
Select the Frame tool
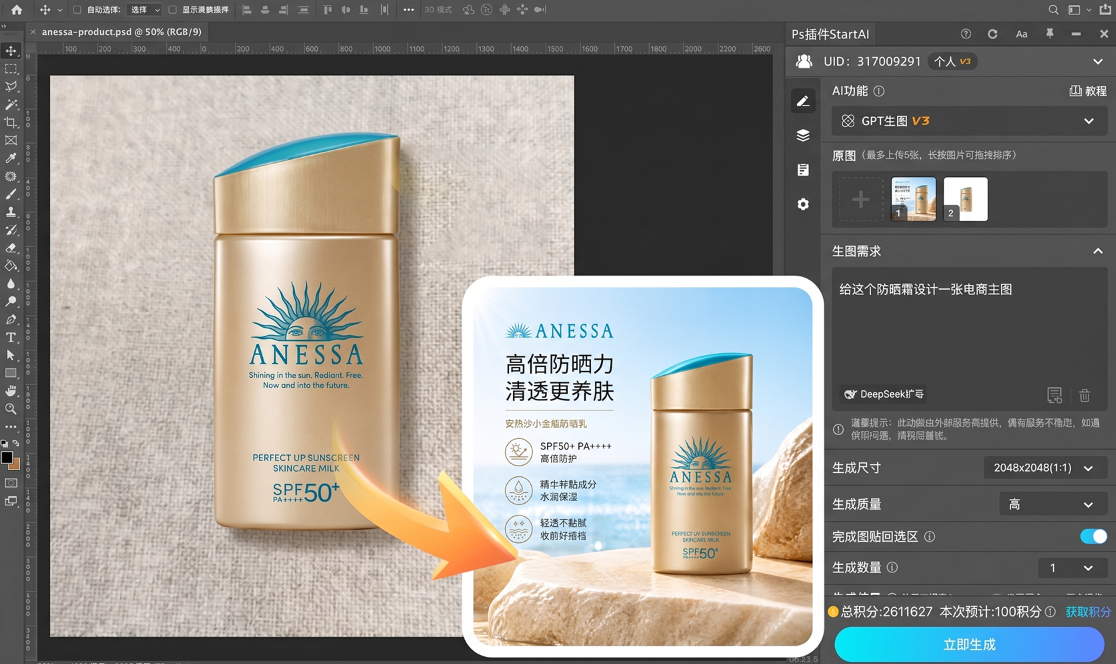[11, 140]
